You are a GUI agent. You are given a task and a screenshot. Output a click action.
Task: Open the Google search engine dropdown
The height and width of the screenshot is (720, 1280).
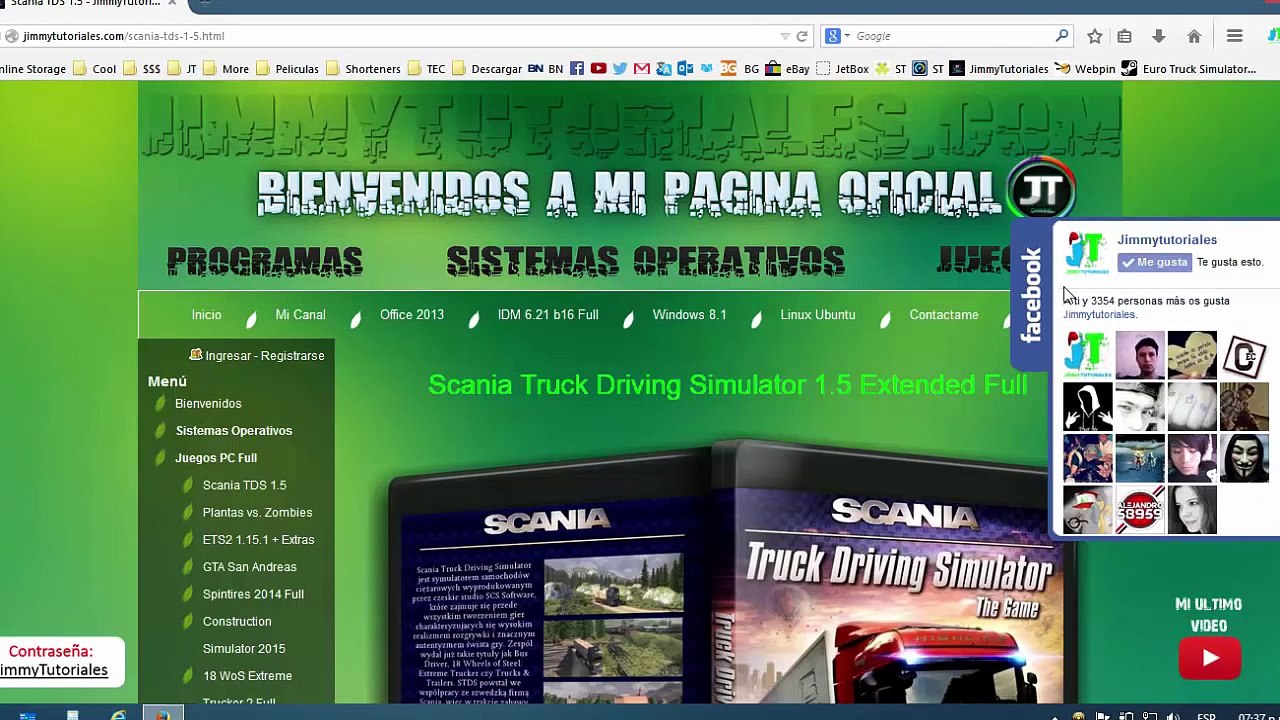tap(838, 36)
